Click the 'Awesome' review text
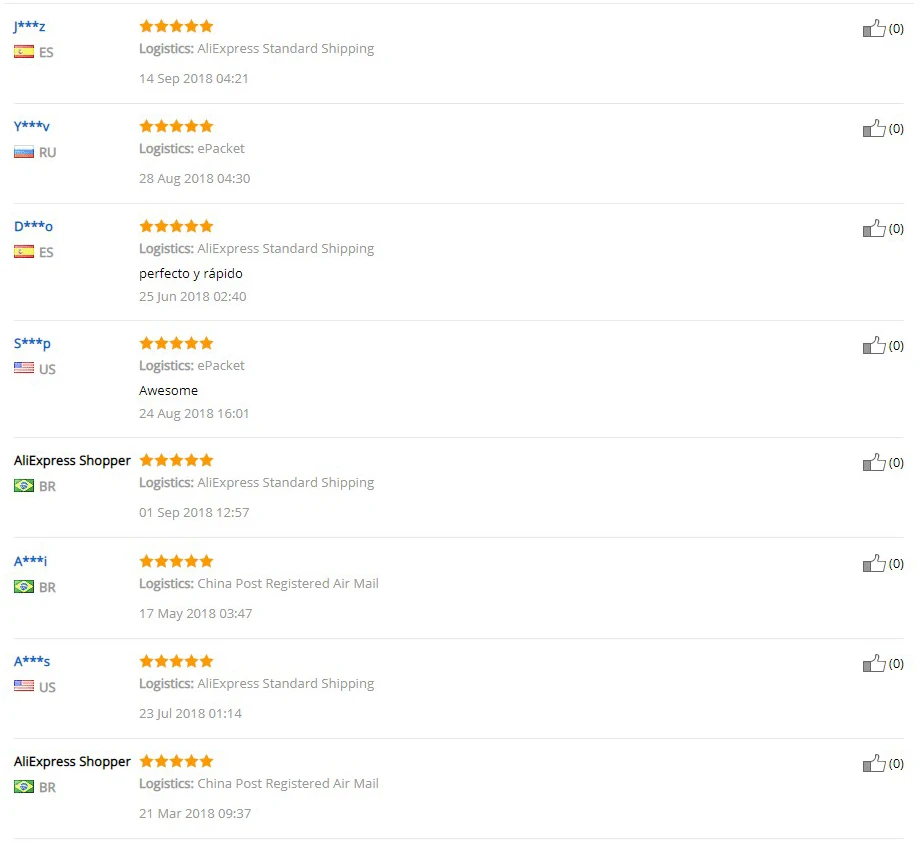Image resolution: width=920 pixels, height=843 pixels. [168, 391]
